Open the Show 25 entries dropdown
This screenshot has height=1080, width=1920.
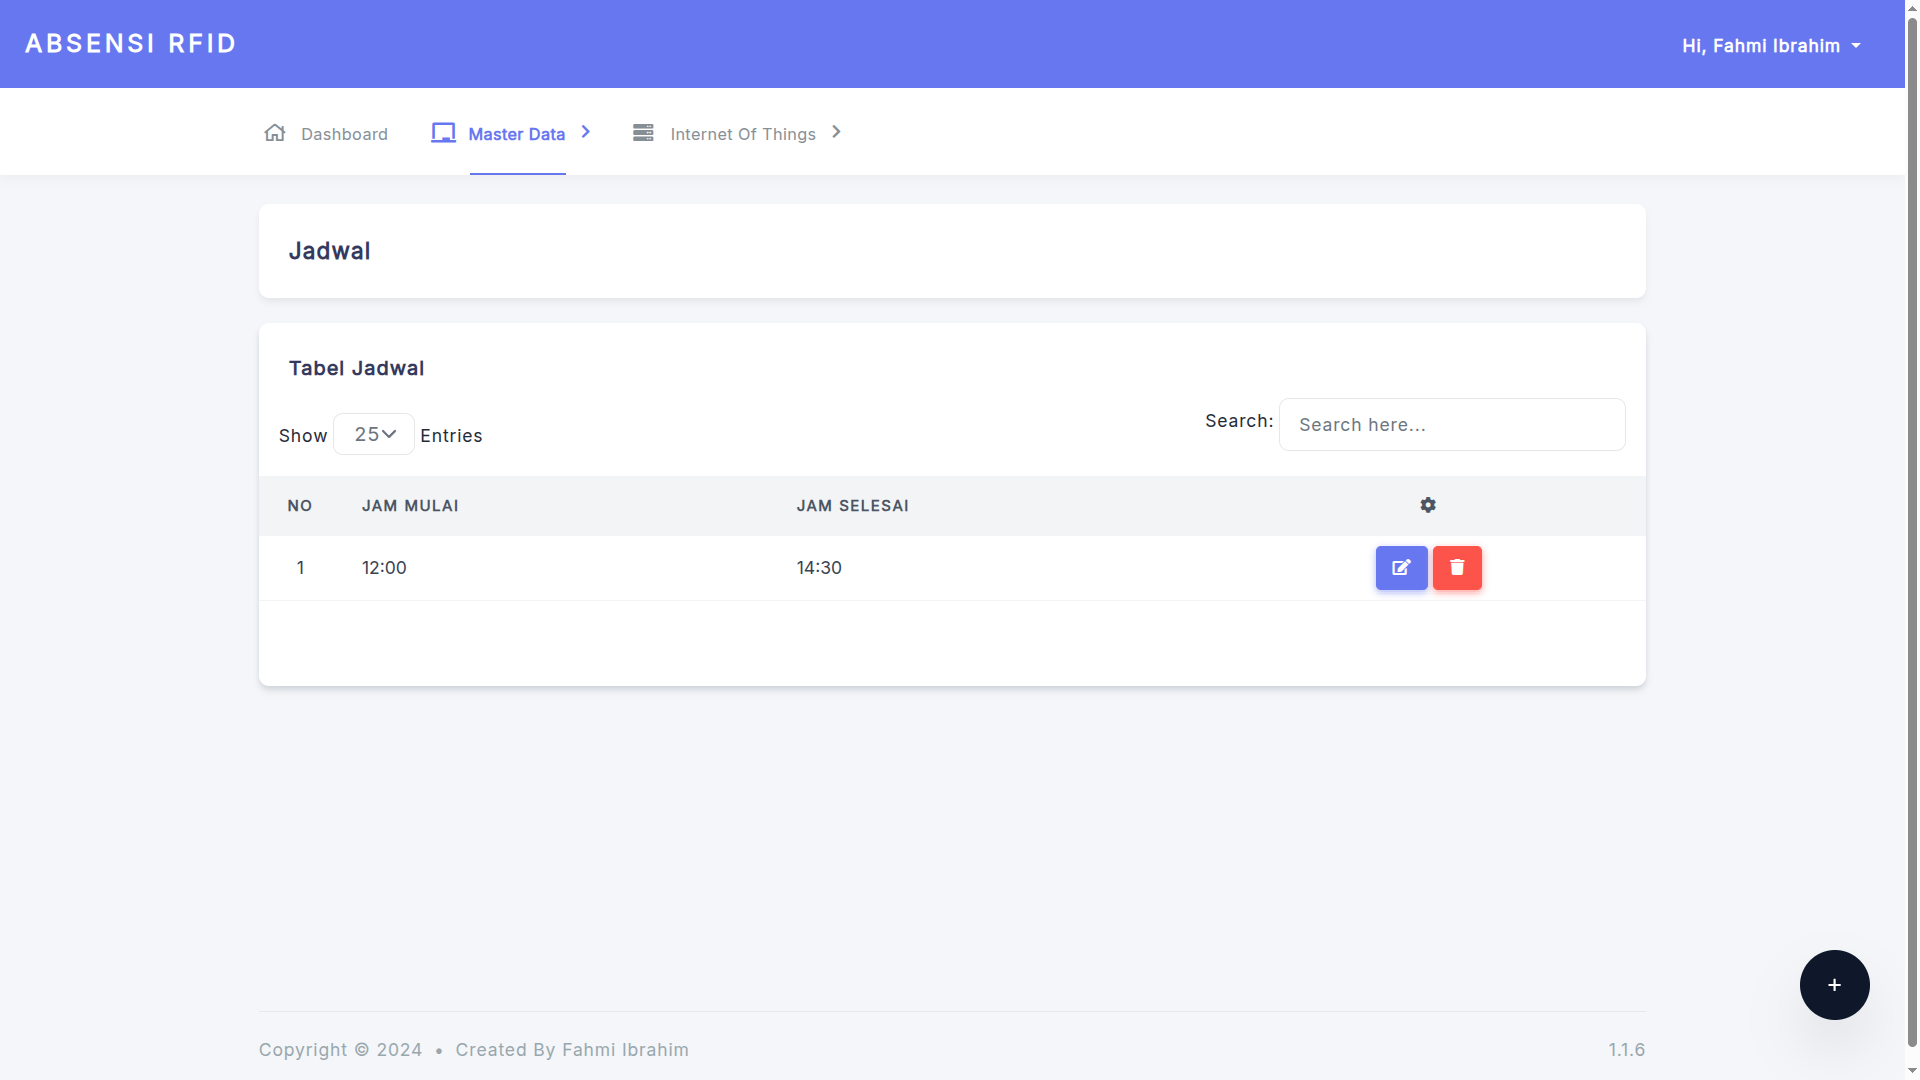coord(374,434)
